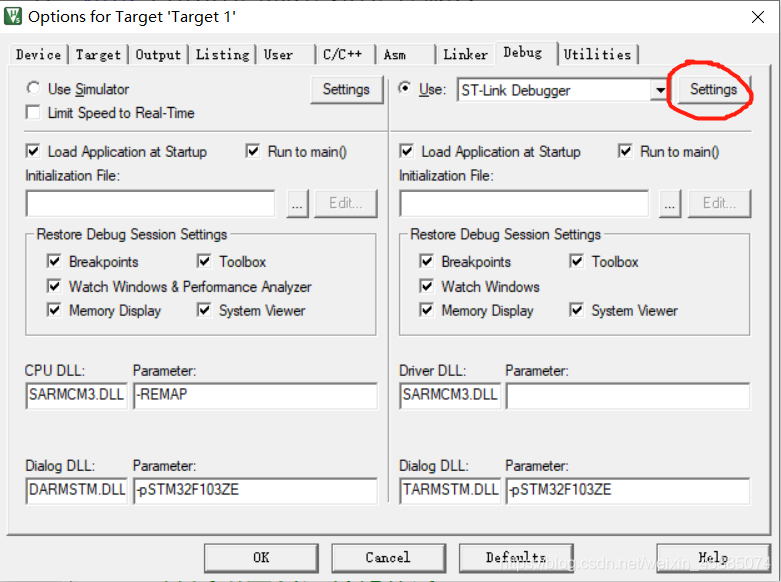Toggle simulator Load Application at Startup

[x=33, y=151]
